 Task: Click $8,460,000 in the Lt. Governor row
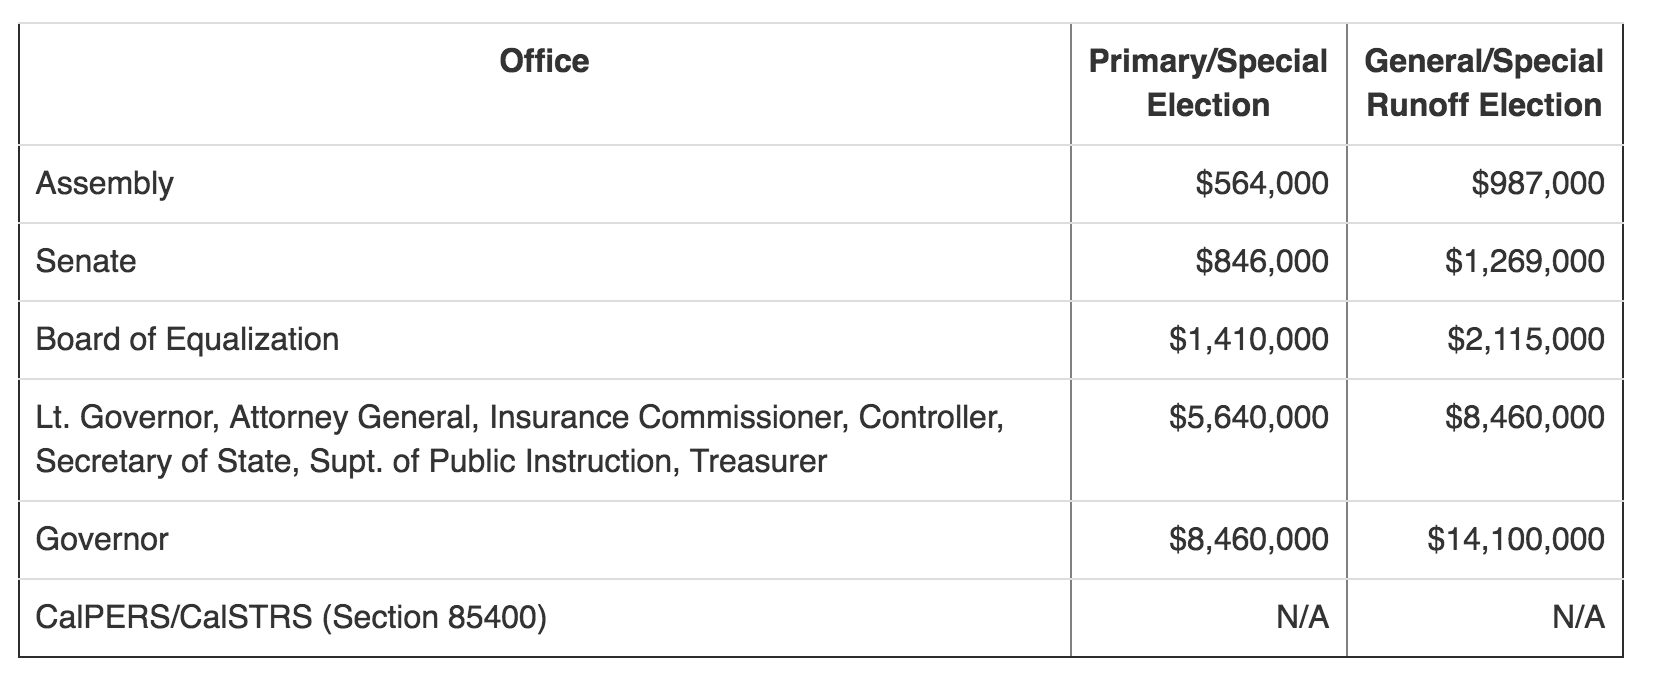[1525, 417]
